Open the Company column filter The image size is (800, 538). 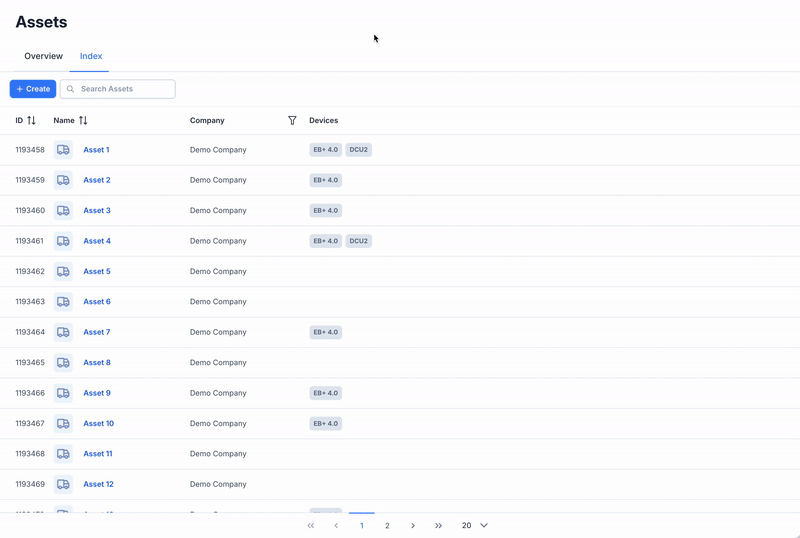(x=292, y=121)
